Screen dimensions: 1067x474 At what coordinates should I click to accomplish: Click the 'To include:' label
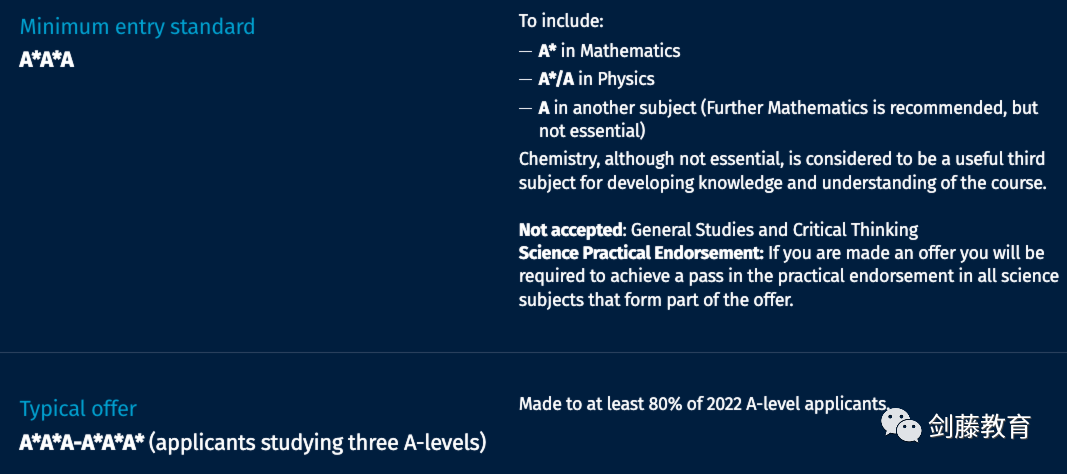(561, 21)
